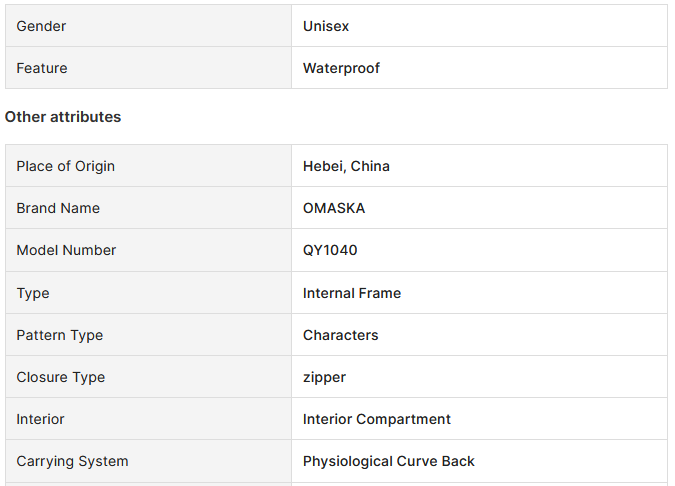Click the Hebei, China value
Viewport: 675px width, 486px height.
point(346,166)
